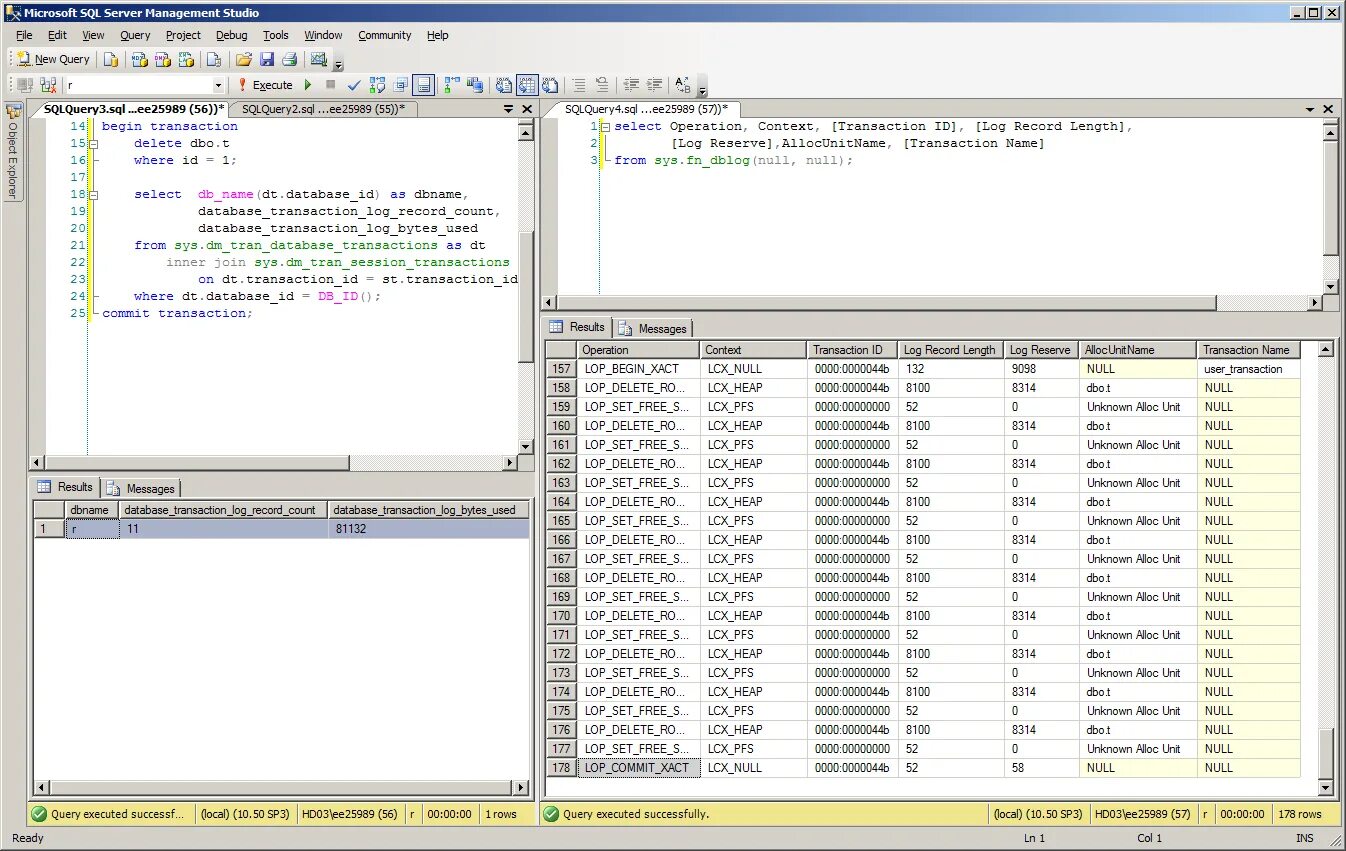
Task: Display the Estimated Execution Plan
Action: coord(377,85)
